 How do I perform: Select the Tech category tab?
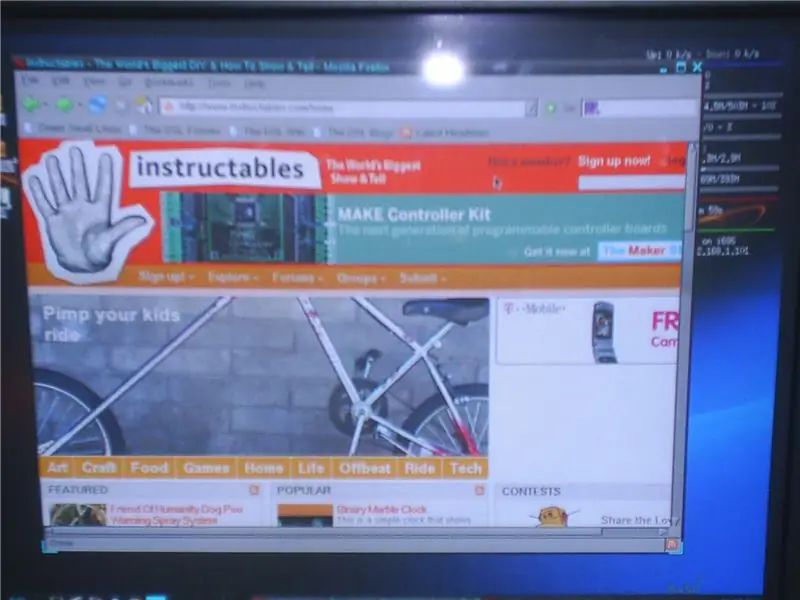click(466, 468)
